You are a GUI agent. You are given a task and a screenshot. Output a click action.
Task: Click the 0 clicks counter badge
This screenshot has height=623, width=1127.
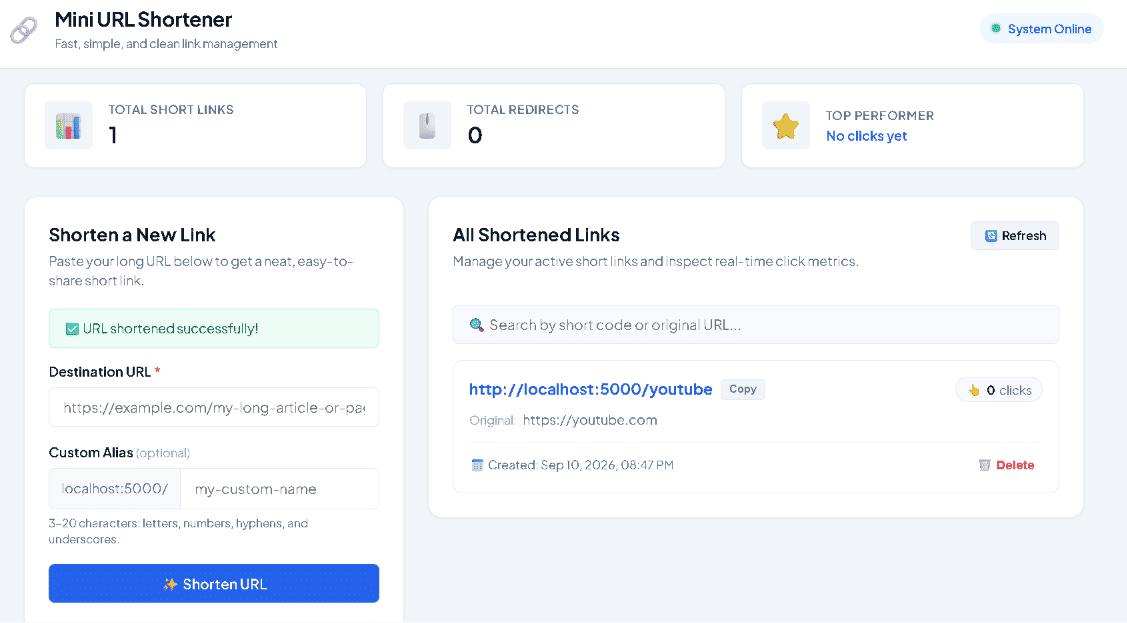[x=998, y=390]
